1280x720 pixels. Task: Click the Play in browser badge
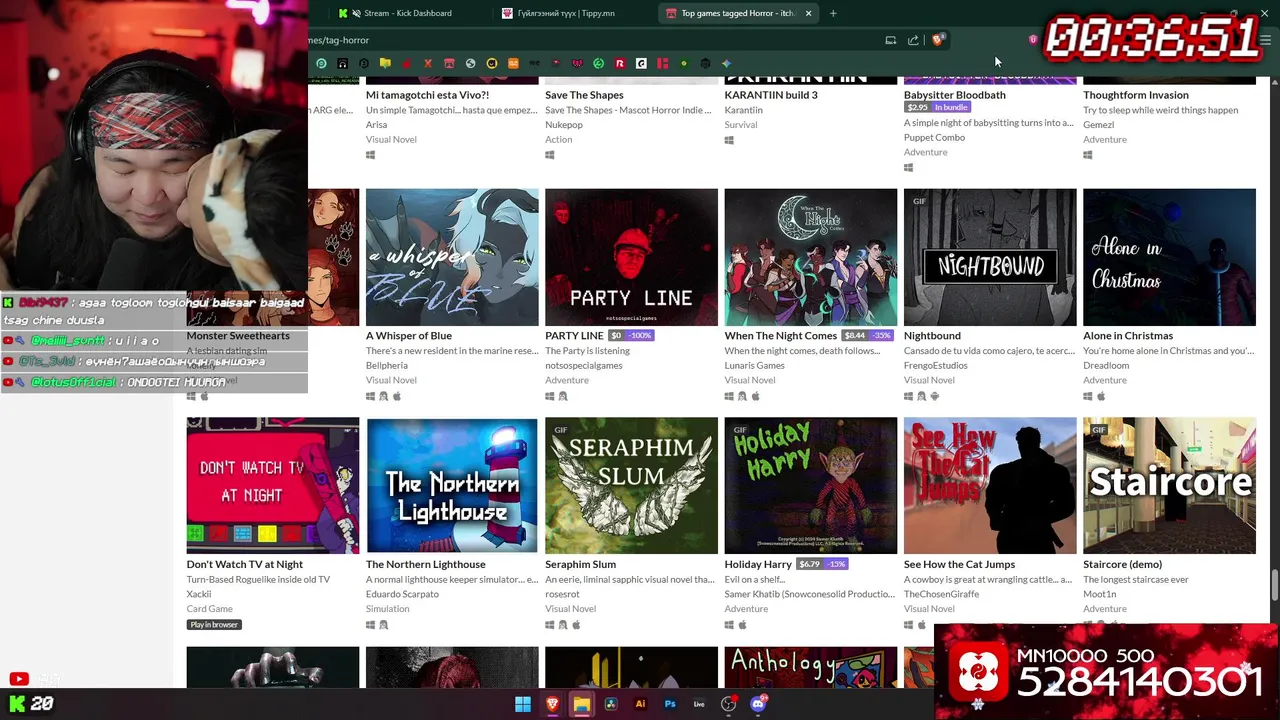tap(214, 625)
